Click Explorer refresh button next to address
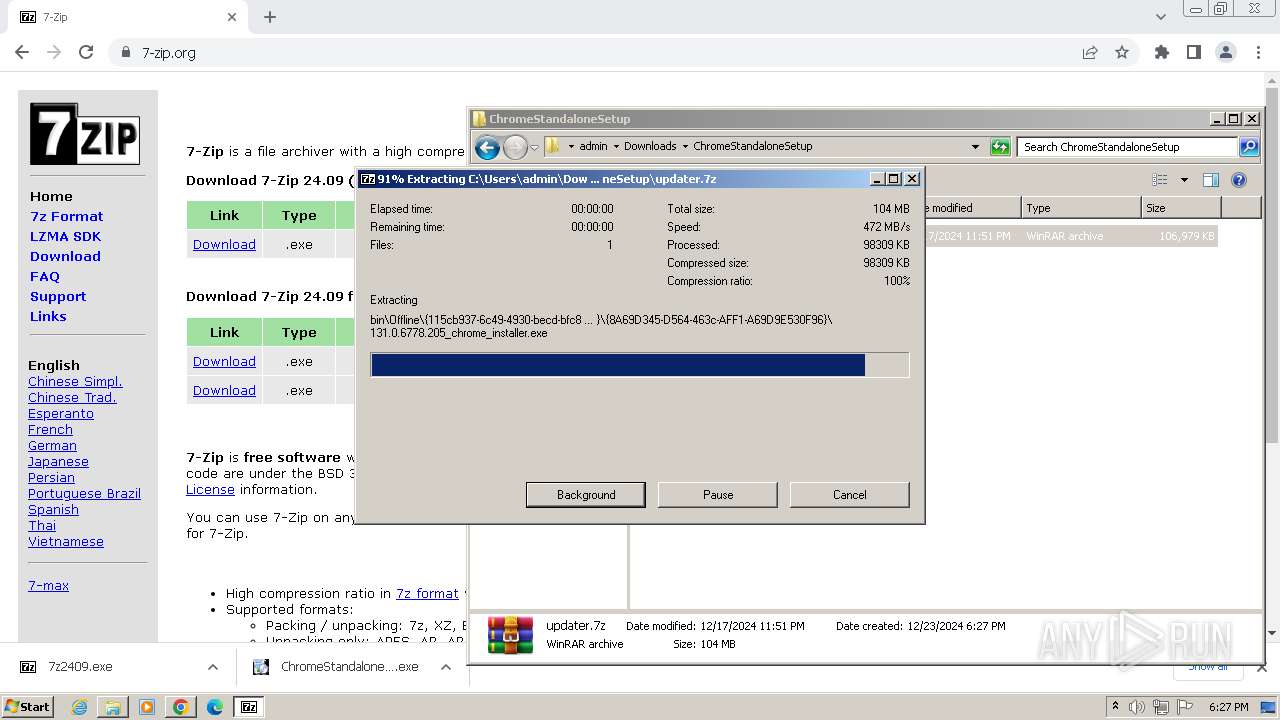 pos(1000,147)
